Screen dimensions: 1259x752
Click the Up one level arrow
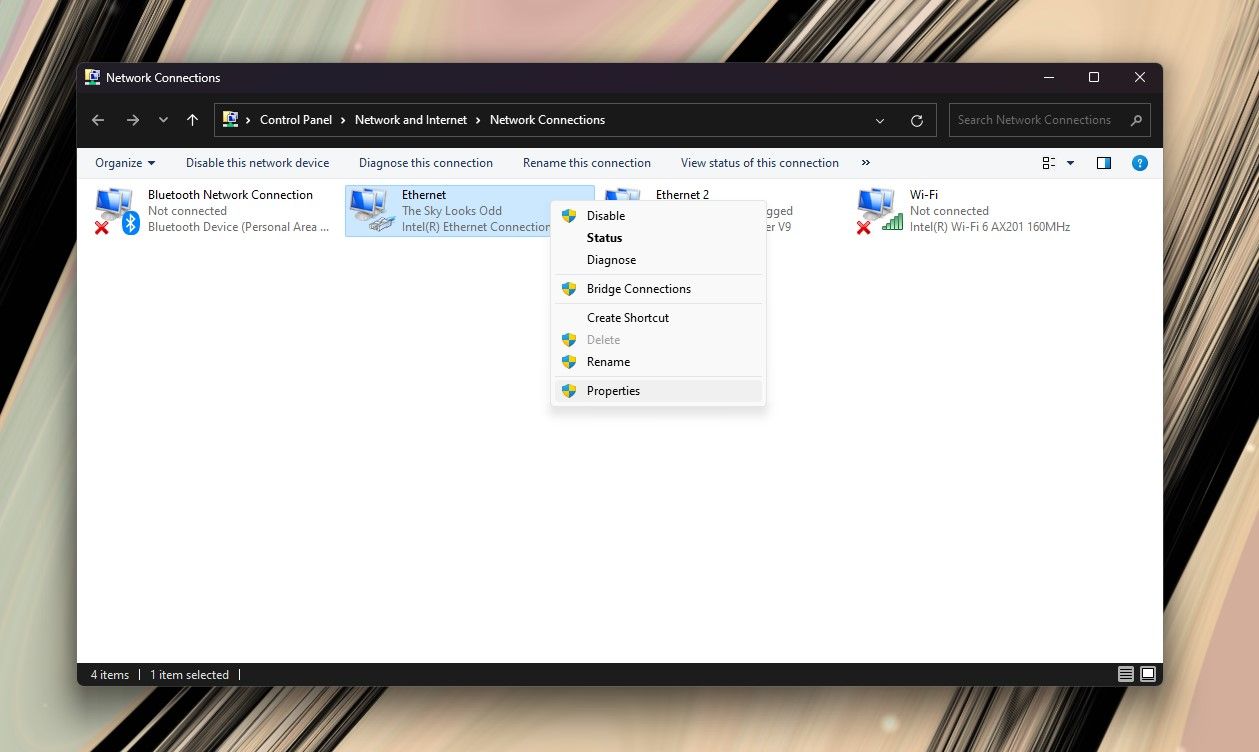point(193,120)
